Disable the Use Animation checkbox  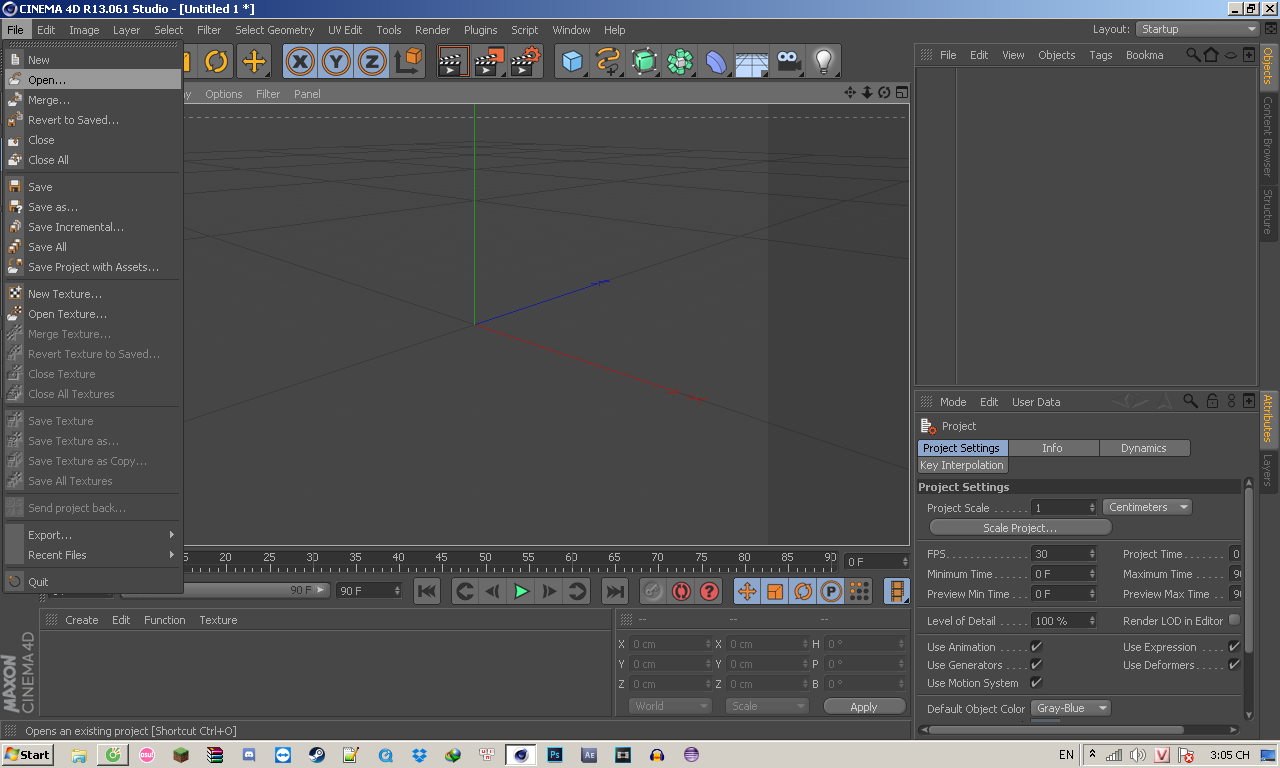pos(1036,647)
